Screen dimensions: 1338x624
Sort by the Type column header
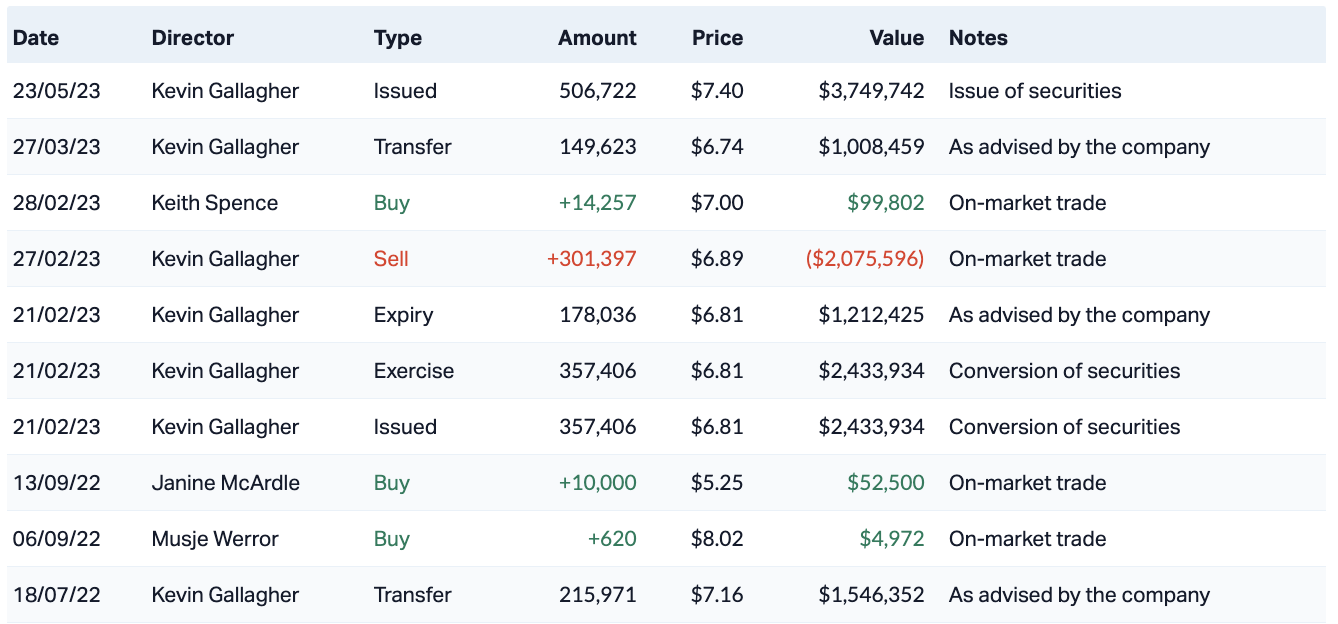[x=397, y=38]
